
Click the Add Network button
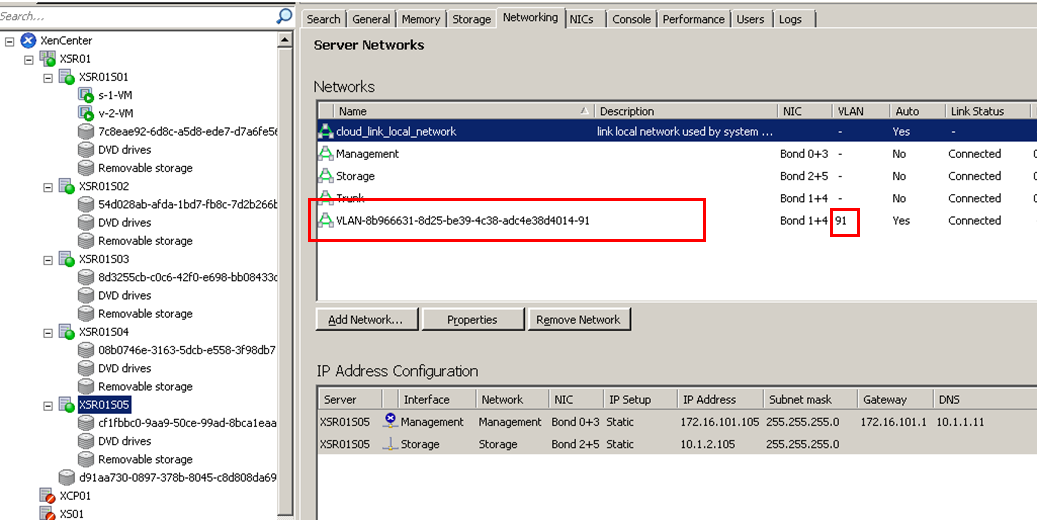(x=366, y=320)
